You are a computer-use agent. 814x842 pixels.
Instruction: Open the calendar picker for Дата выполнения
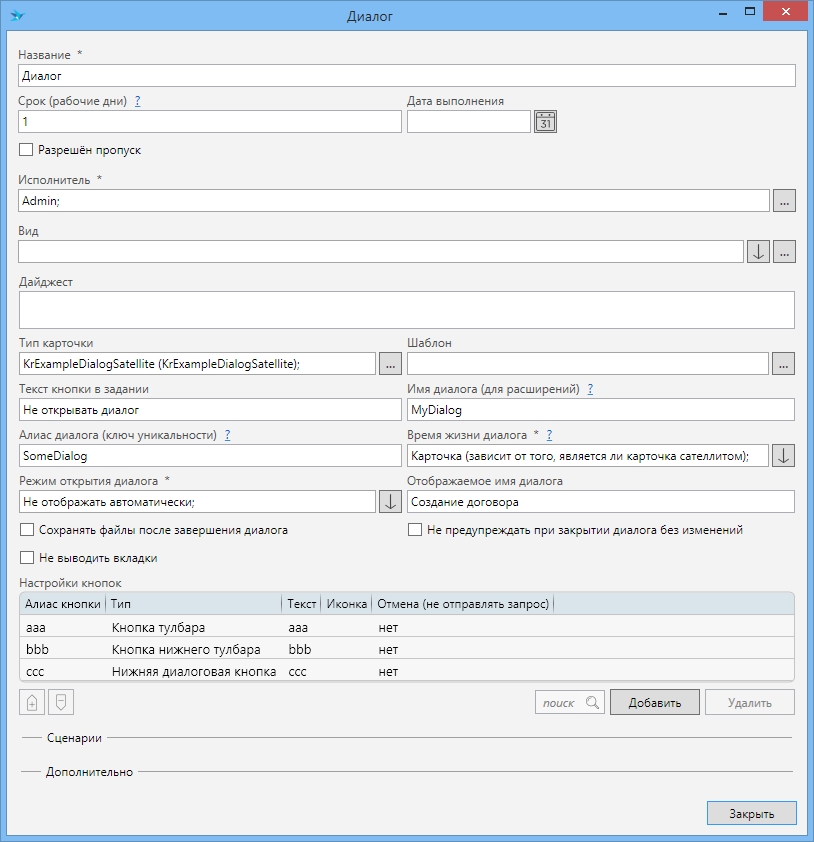pyautogui.click(x=545, y=122)
